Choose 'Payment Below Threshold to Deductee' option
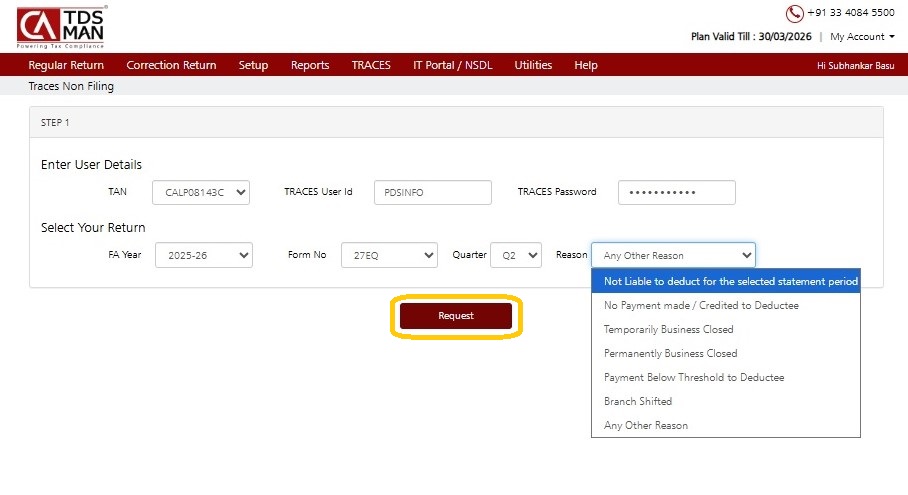The width and height of the screenshot is (908, 495). click(x=694, y=377)
